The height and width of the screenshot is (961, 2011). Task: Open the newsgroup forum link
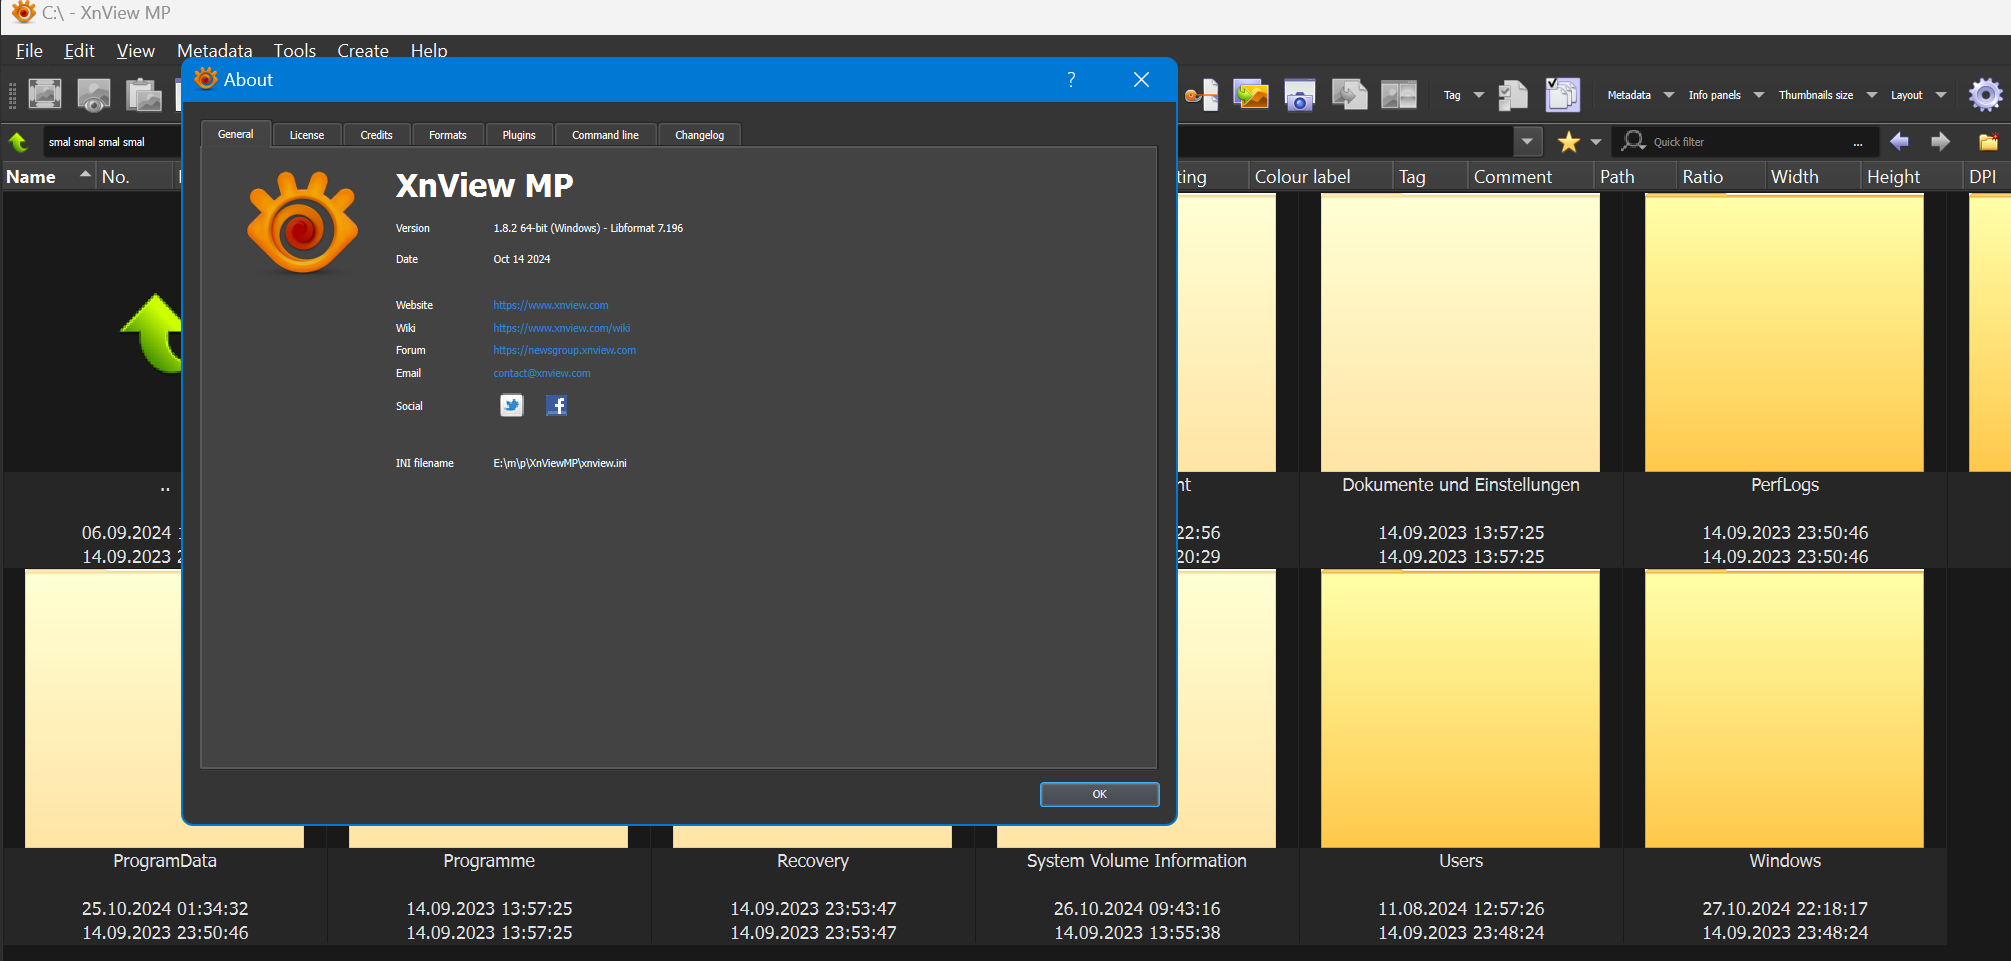(x=565, y=350)
